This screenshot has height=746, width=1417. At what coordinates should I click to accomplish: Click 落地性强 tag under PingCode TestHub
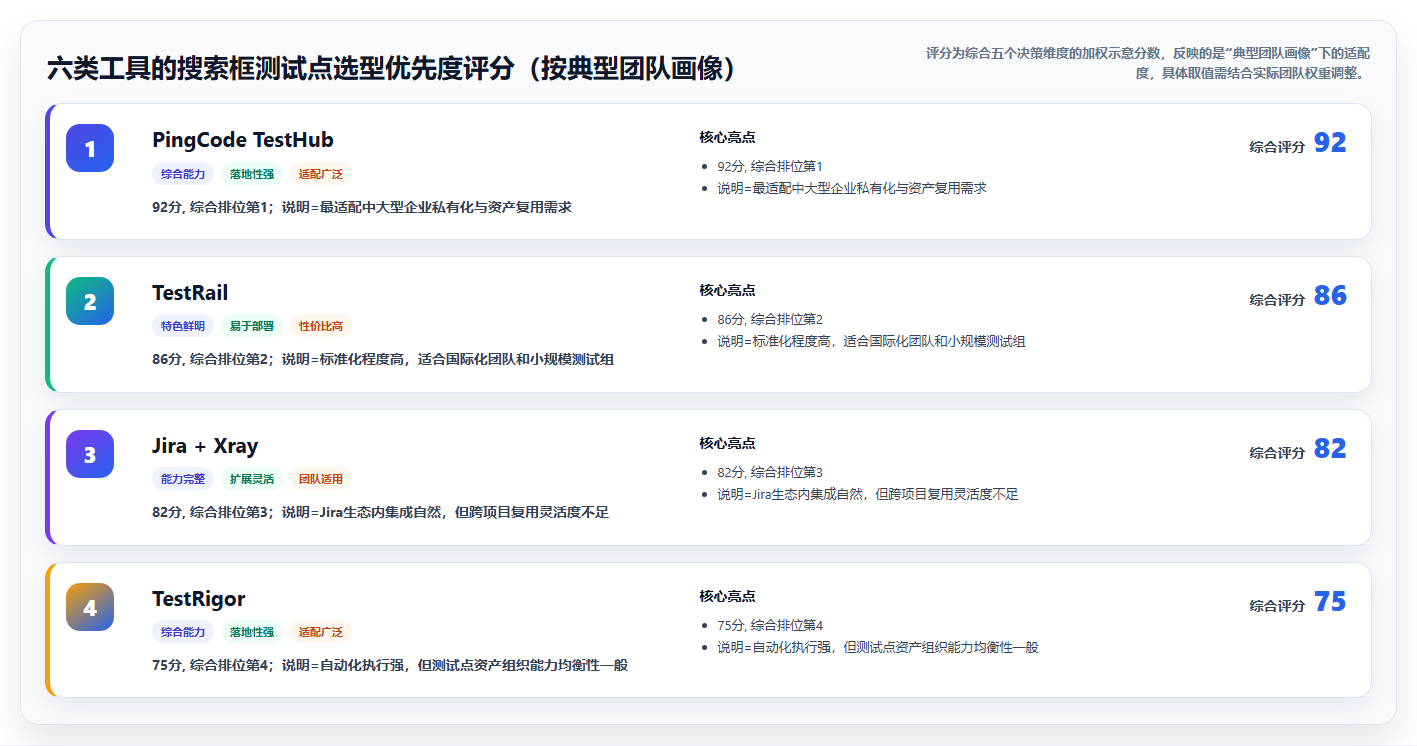coord(252,174)
